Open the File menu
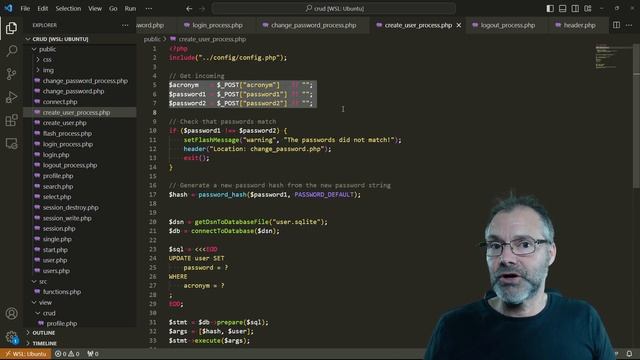 pos(25,9)
